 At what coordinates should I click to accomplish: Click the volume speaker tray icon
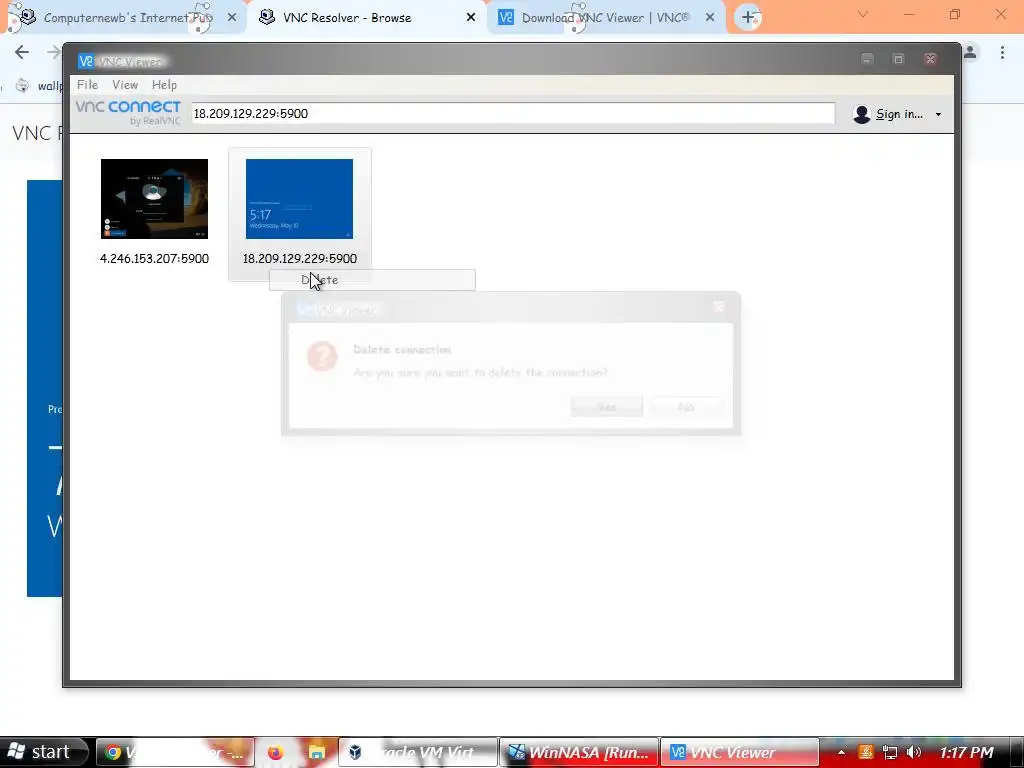click(914, 752)
